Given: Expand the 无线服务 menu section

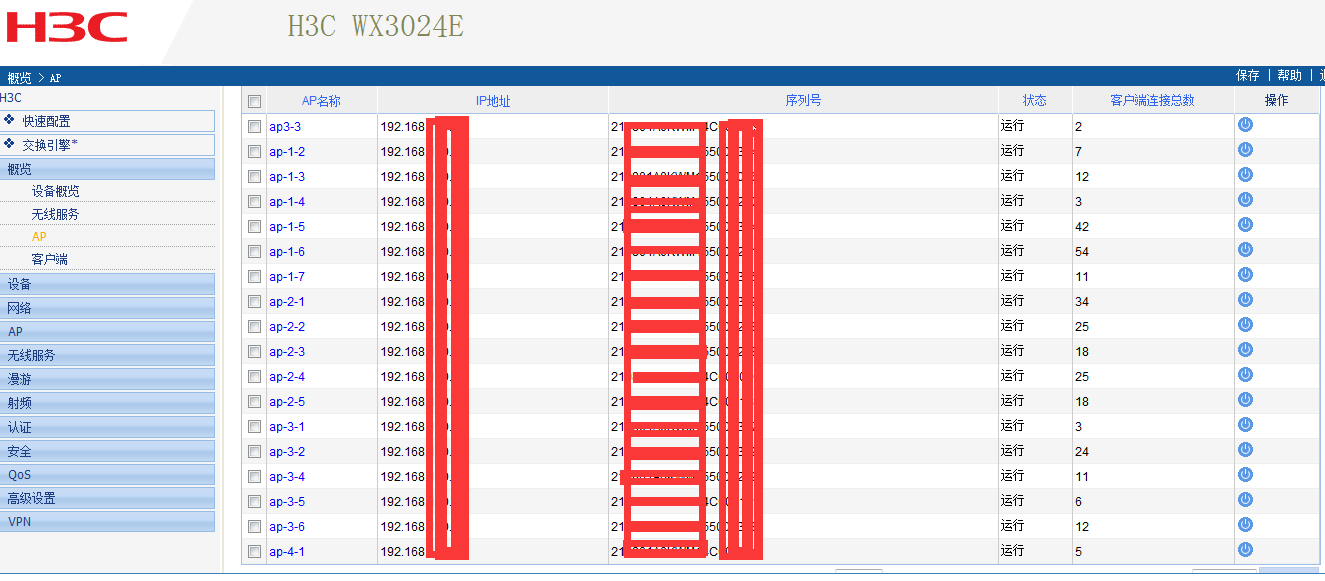Looking at the screenshot, I should [107, 355].
